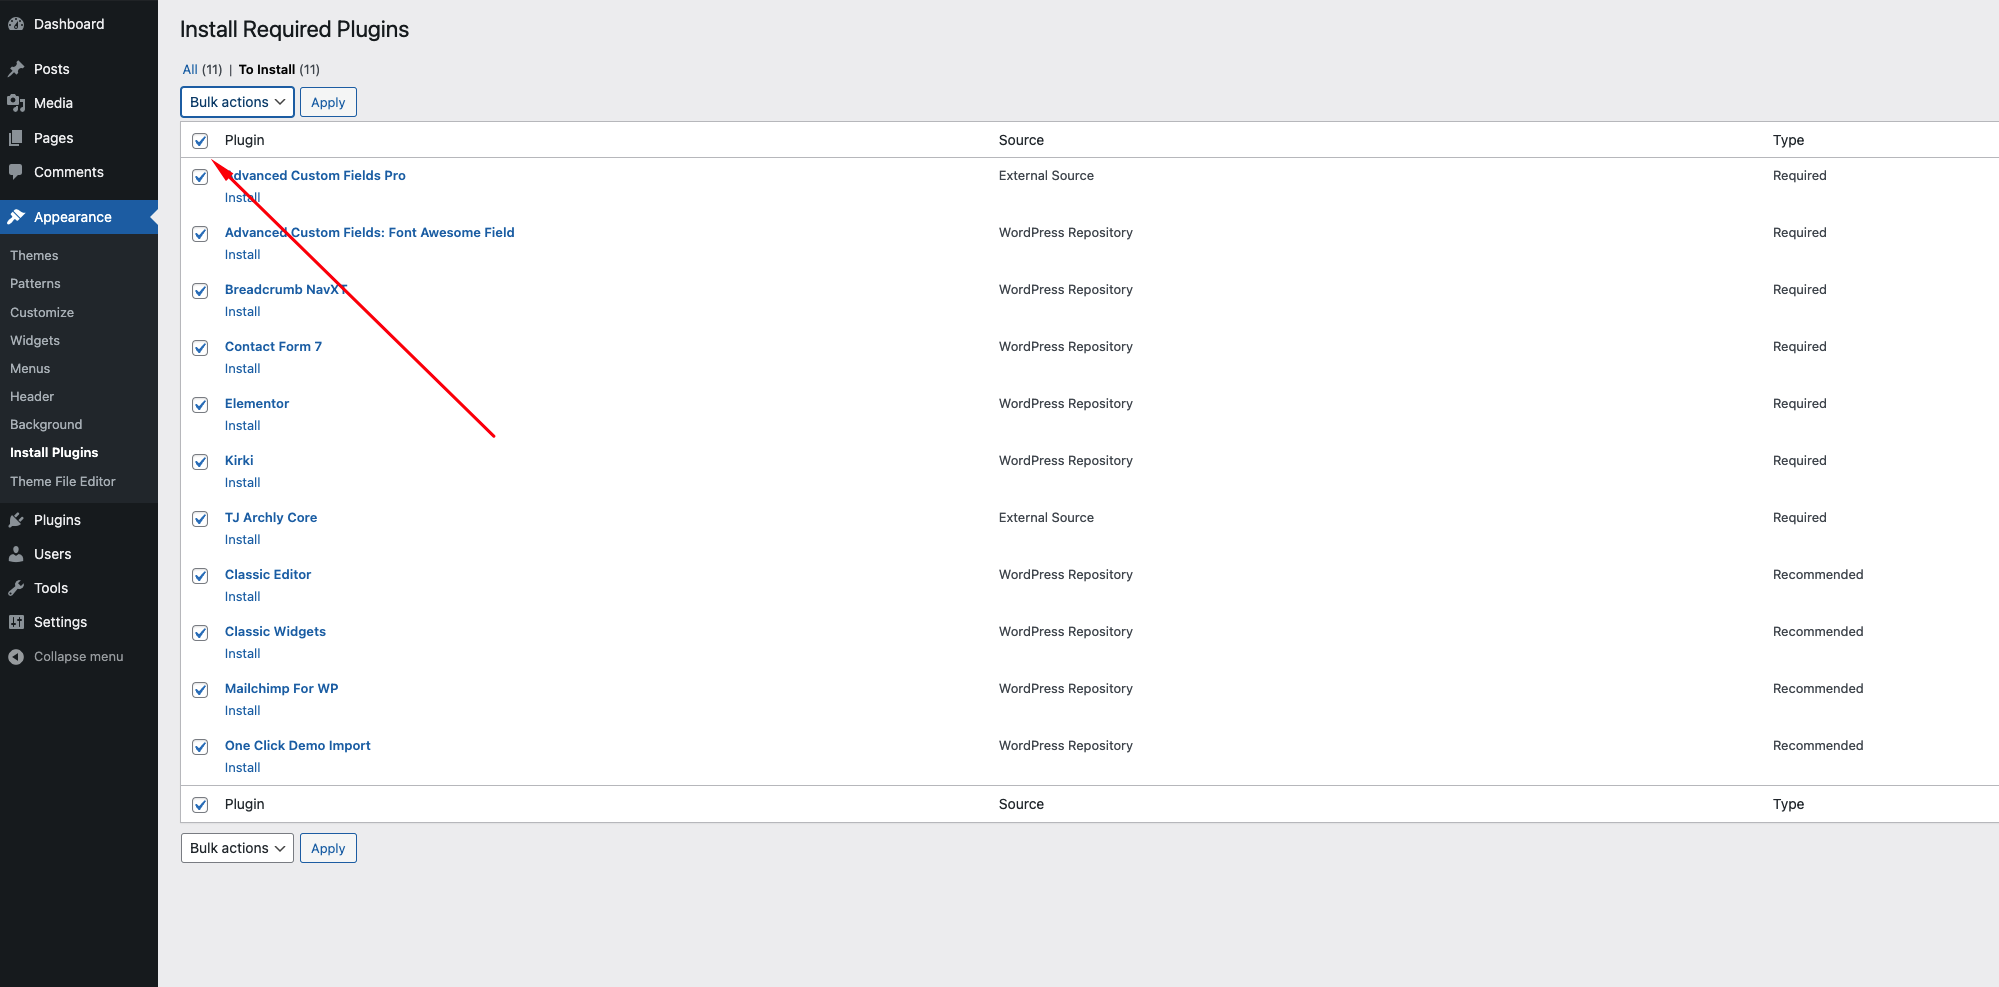The width and height of the screenshot is (1999, 987).
Task: Click the Users person icon
Action: click(16, 554)
